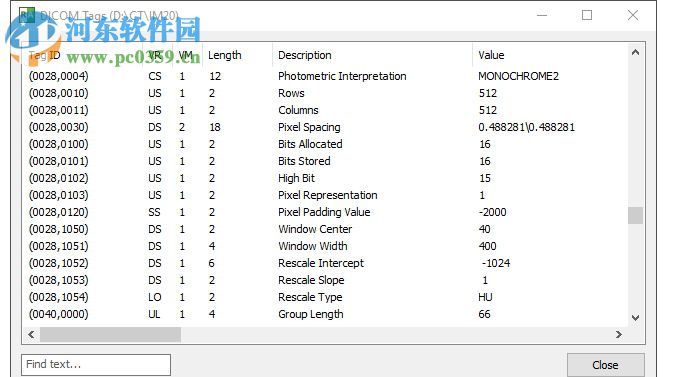The height and width of the screenshot is (377, 676).
Task: Click the -2000 padding value
Action: 492,212
